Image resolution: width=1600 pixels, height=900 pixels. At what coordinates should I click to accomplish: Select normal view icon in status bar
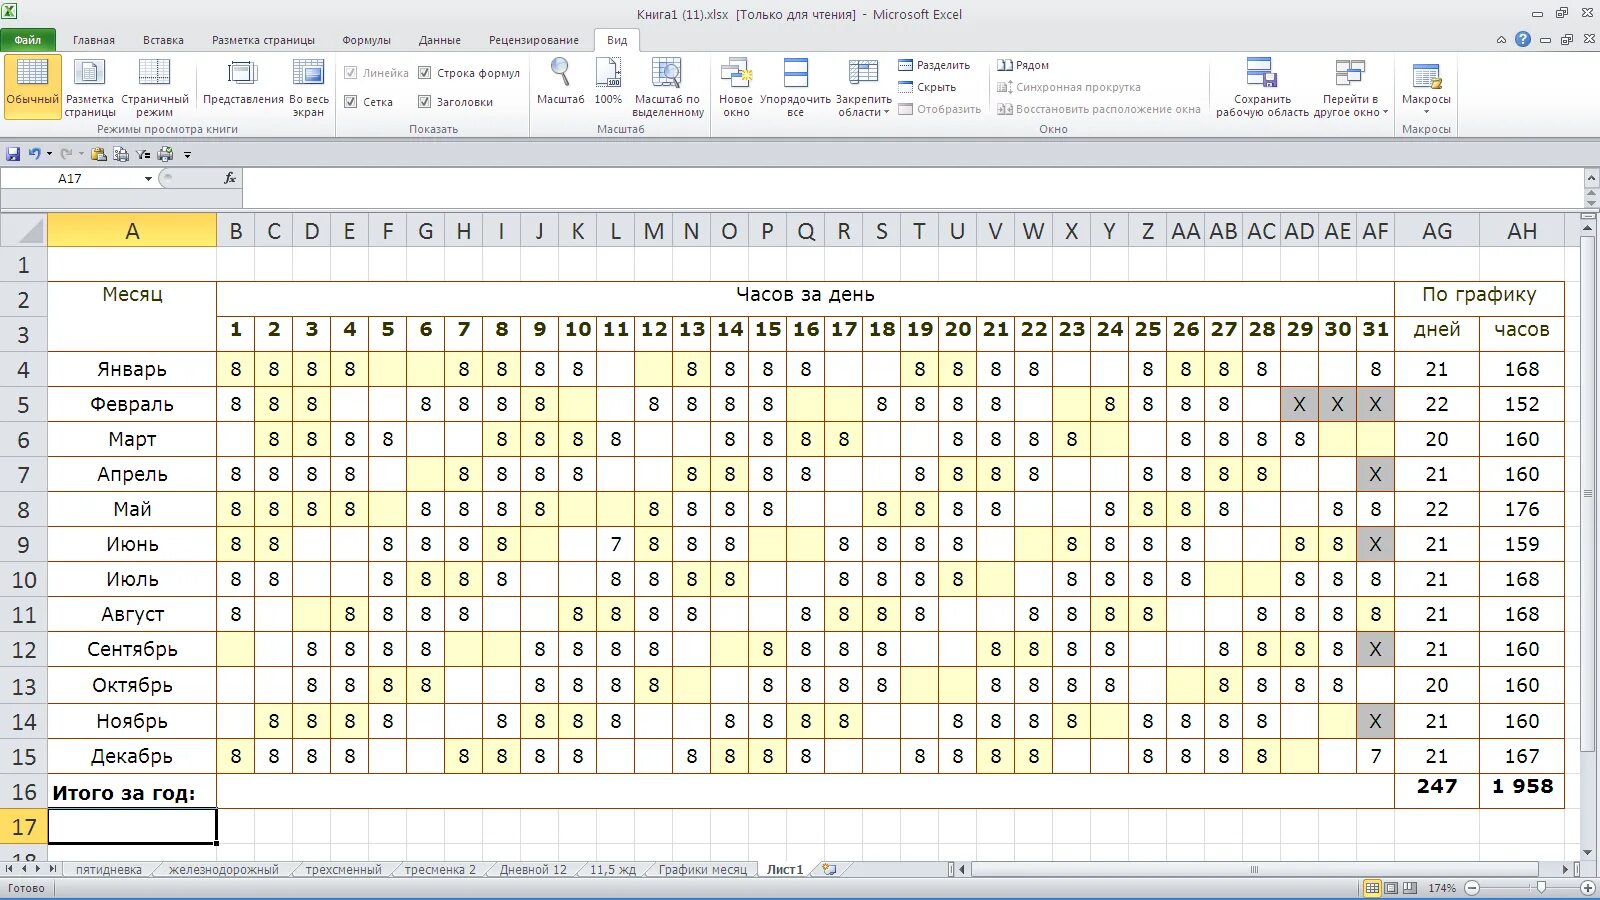pos(1372,888)
